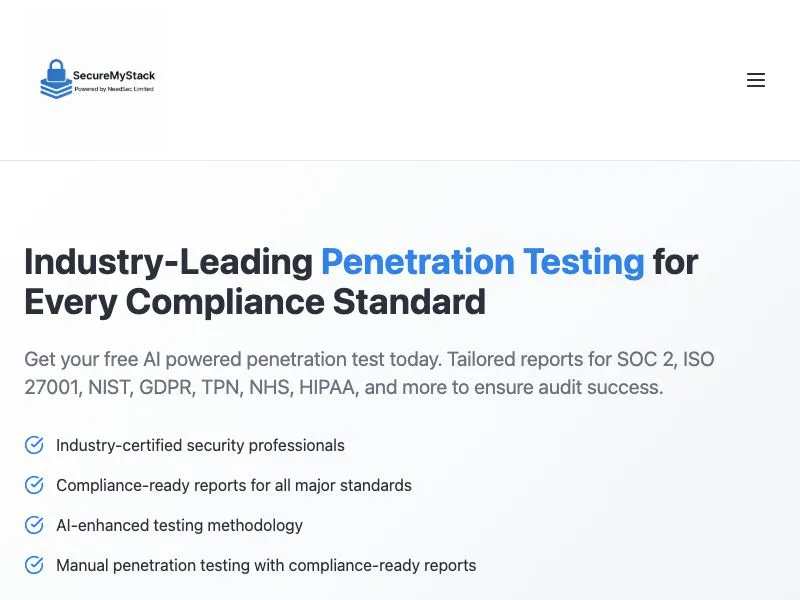Image resolution: width=800 pixels, height=600 pixels.
Task: Select Manual penetration testing with compliance-ready reports
Action: click(266, 565)
